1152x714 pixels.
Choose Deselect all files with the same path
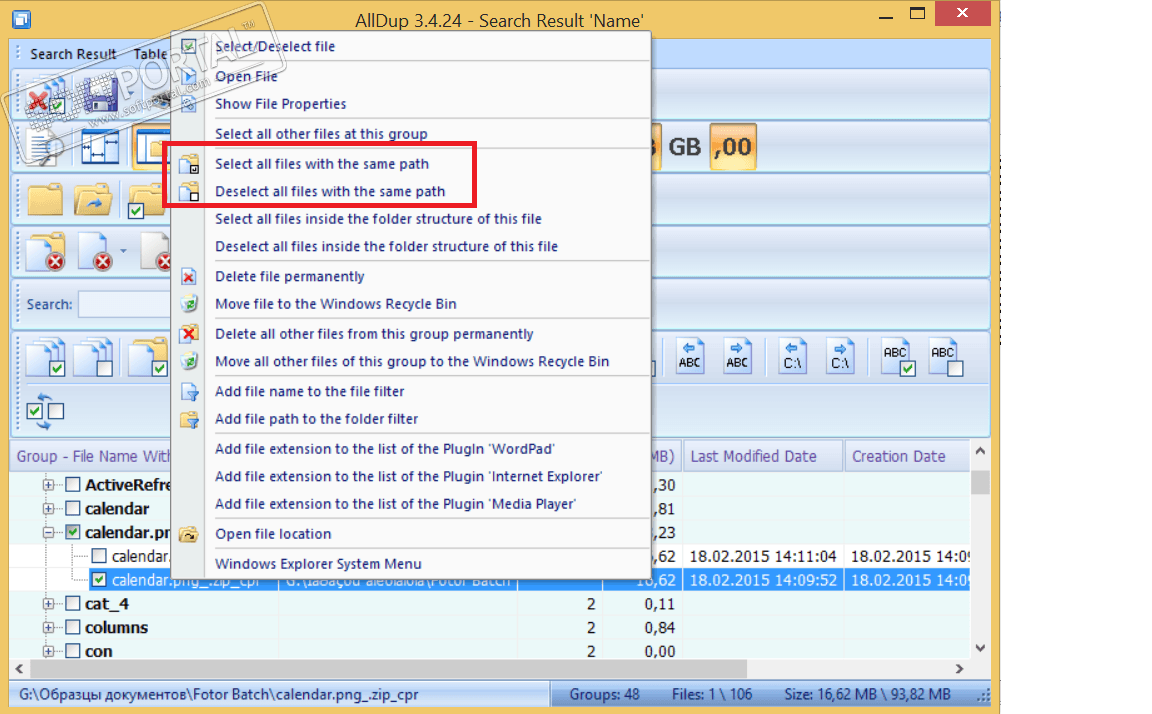(x=330, y=192)
